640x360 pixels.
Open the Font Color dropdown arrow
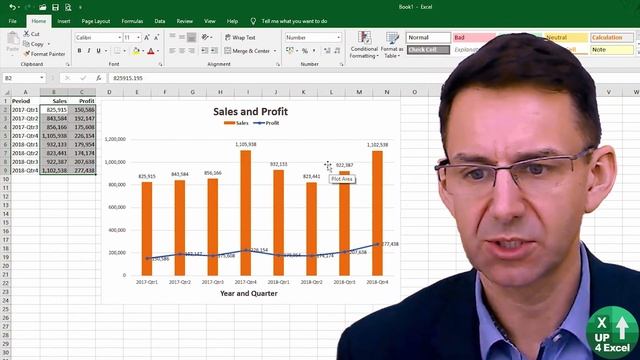[158, 51]
